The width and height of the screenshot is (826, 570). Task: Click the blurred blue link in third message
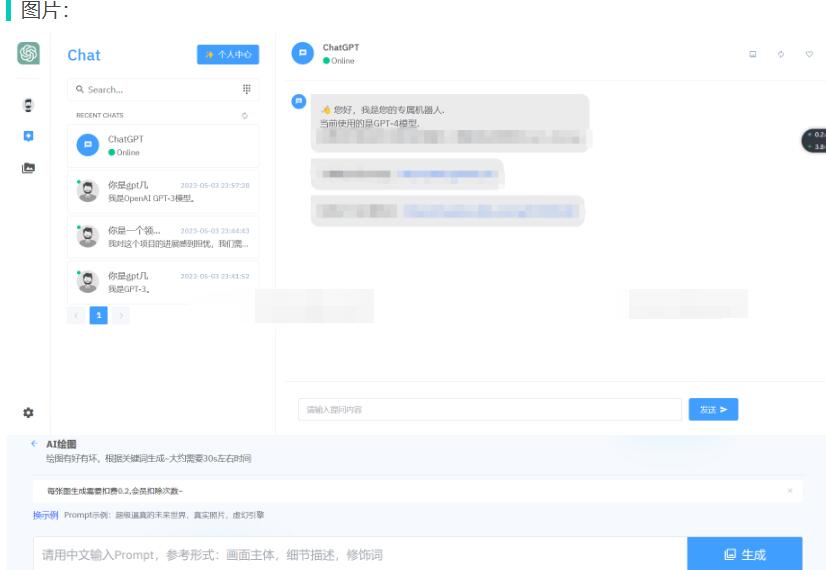[490, 211]
